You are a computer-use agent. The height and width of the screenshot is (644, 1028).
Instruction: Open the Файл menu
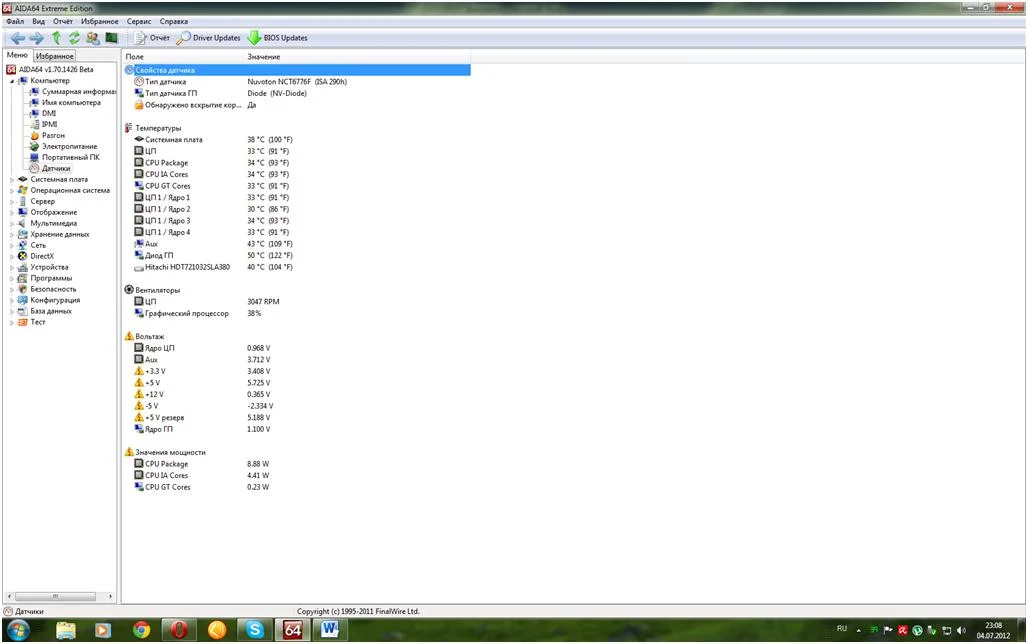(15, 22)
